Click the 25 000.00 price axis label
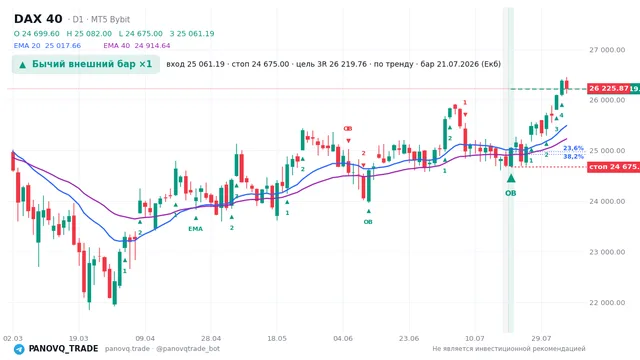This screenshot has width=640, height=360. pos(607,151)
